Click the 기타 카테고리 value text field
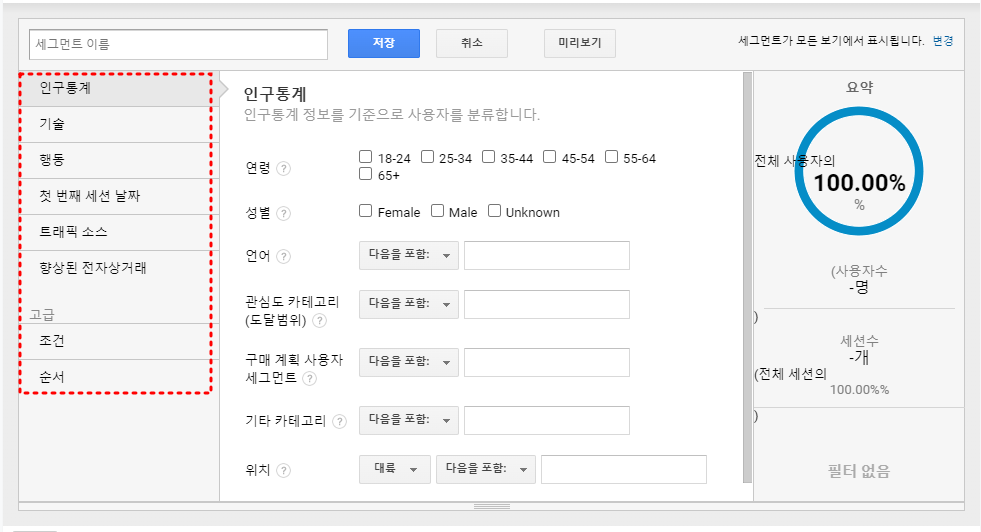The height and width of the screenshot is (532, 981). (x=547, y=421)
